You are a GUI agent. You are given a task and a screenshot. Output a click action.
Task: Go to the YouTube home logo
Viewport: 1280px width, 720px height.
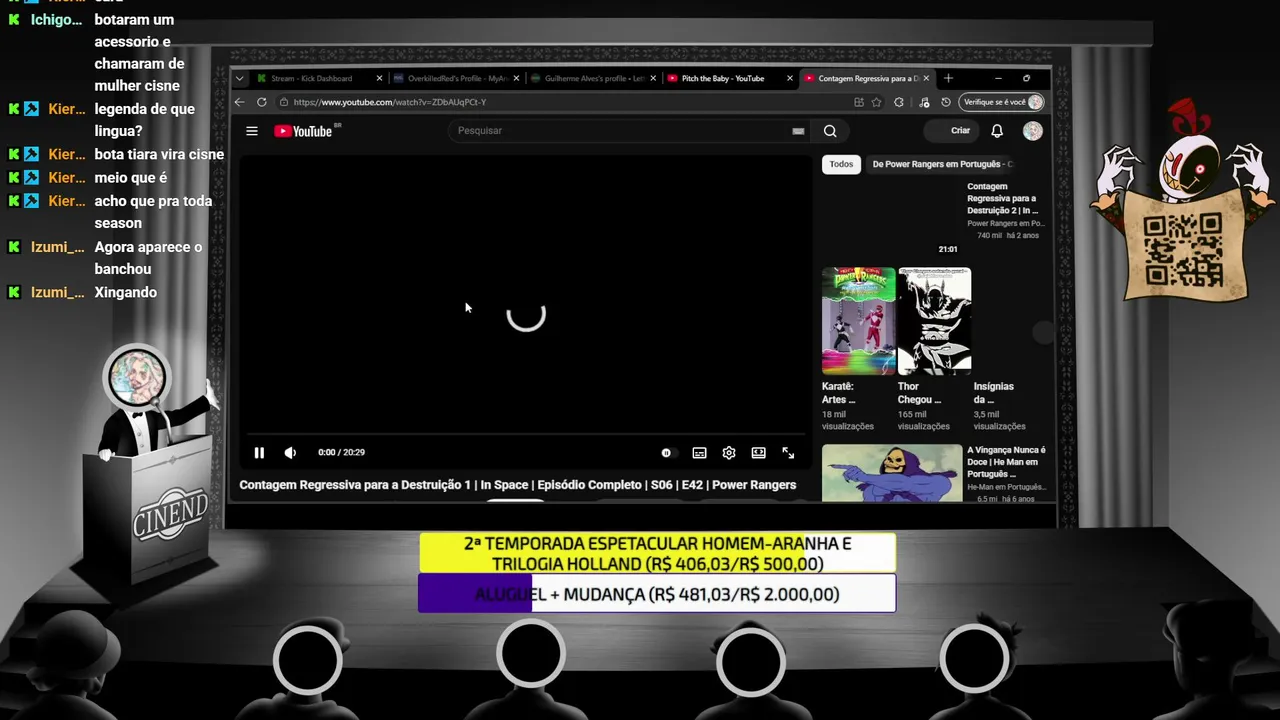point(303,131)
